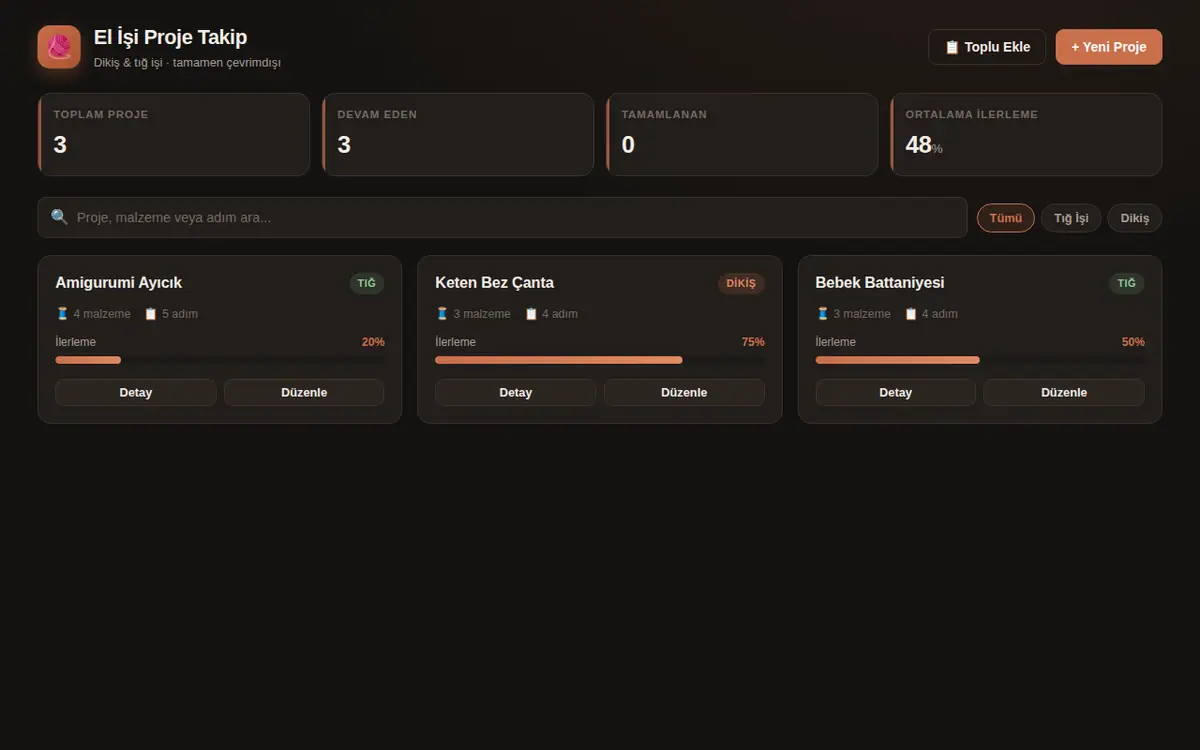Open the Toplu Ekle bulk add dialog
Viewport: 1200px width, 750px height.
[x=987, y=47]
